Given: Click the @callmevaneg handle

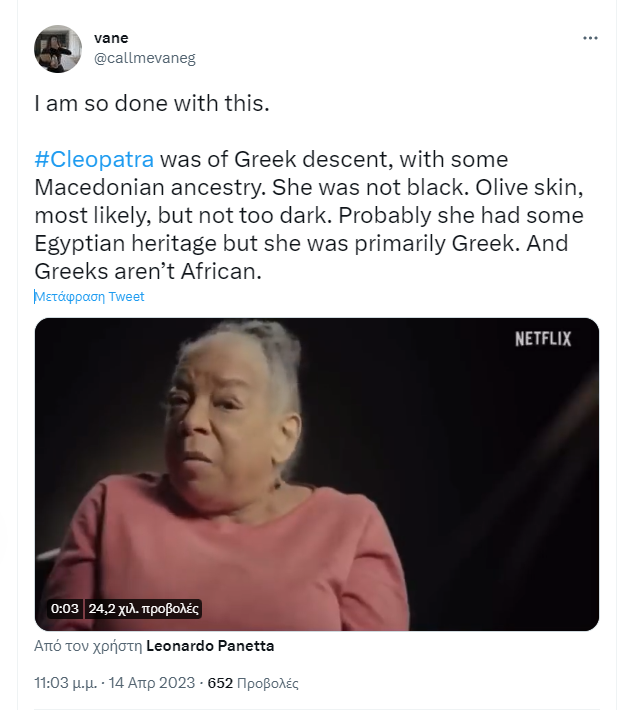Looking at the screenshot, I should pos(144,58).
